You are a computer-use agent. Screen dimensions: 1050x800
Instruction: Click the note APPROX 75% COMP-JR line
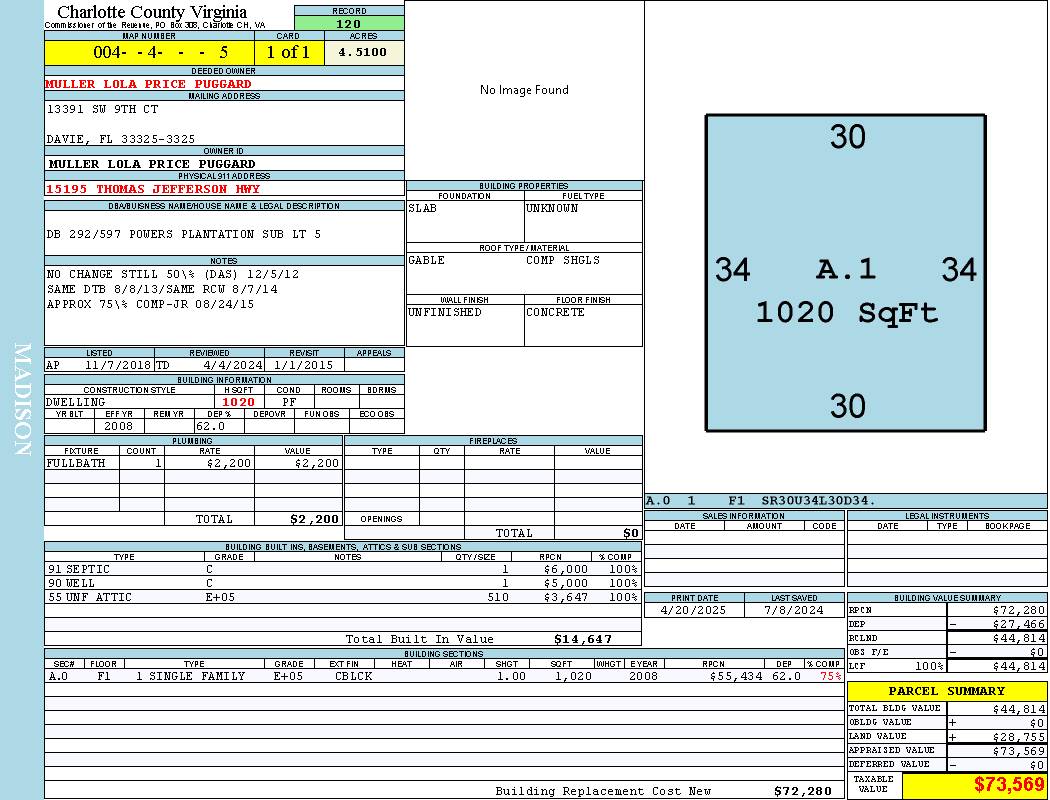coord(151,304)
